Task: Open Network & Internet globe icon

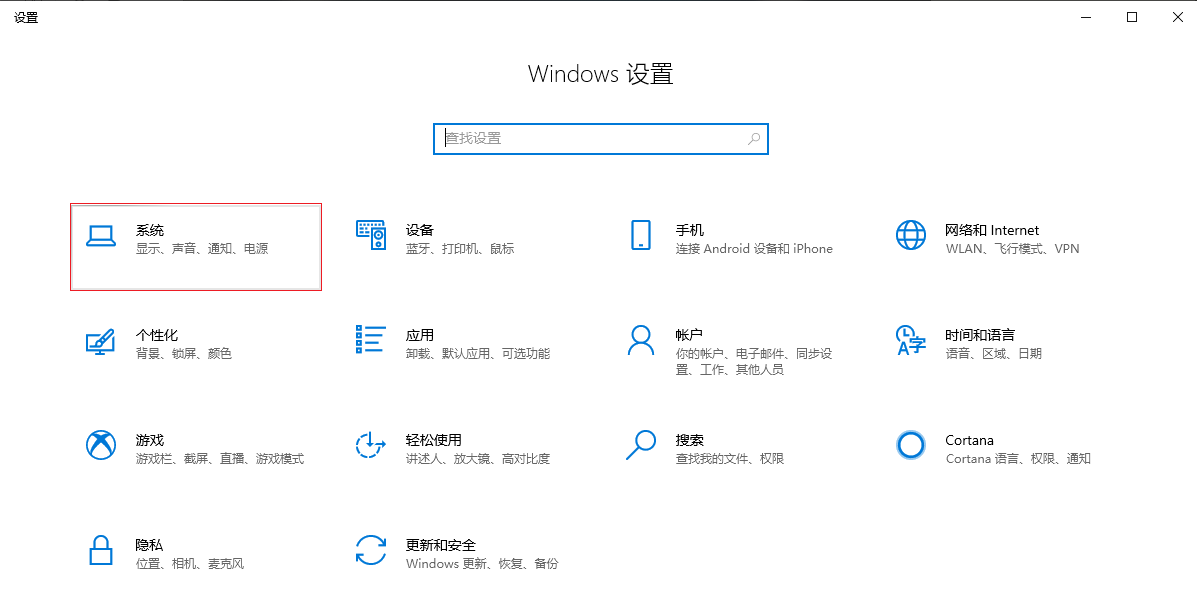Action: [x=910, y=235]
